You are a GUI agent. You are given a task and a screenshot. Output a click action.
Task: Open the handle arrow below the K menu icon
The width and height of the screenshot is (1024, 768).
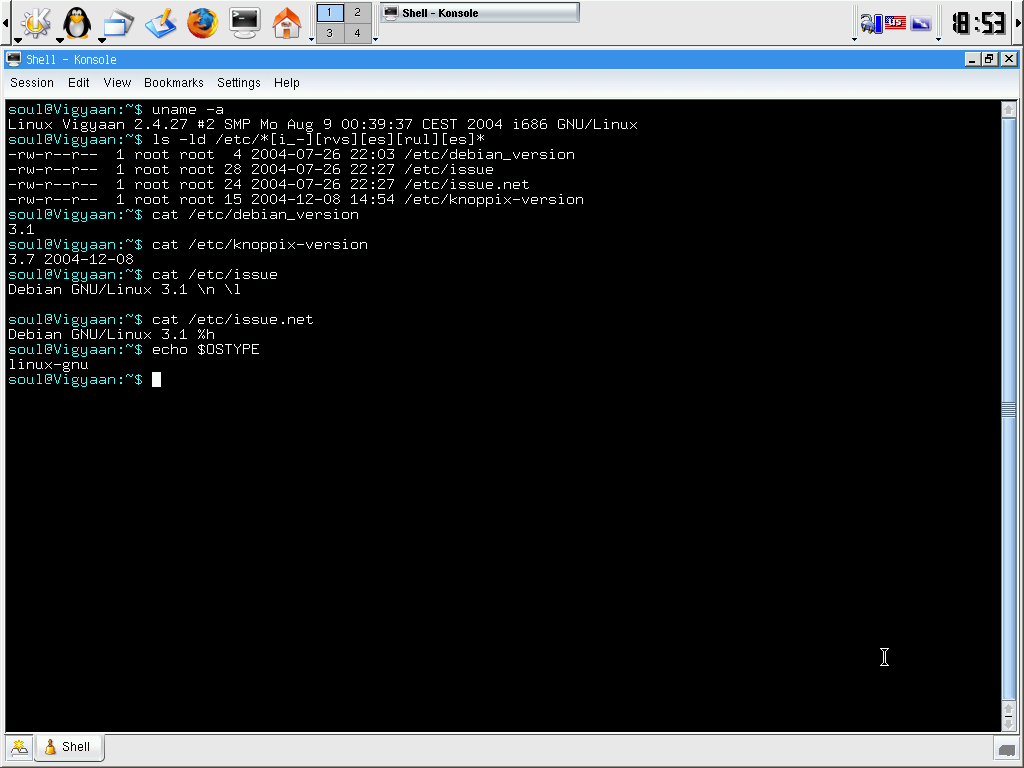(18, 40)
